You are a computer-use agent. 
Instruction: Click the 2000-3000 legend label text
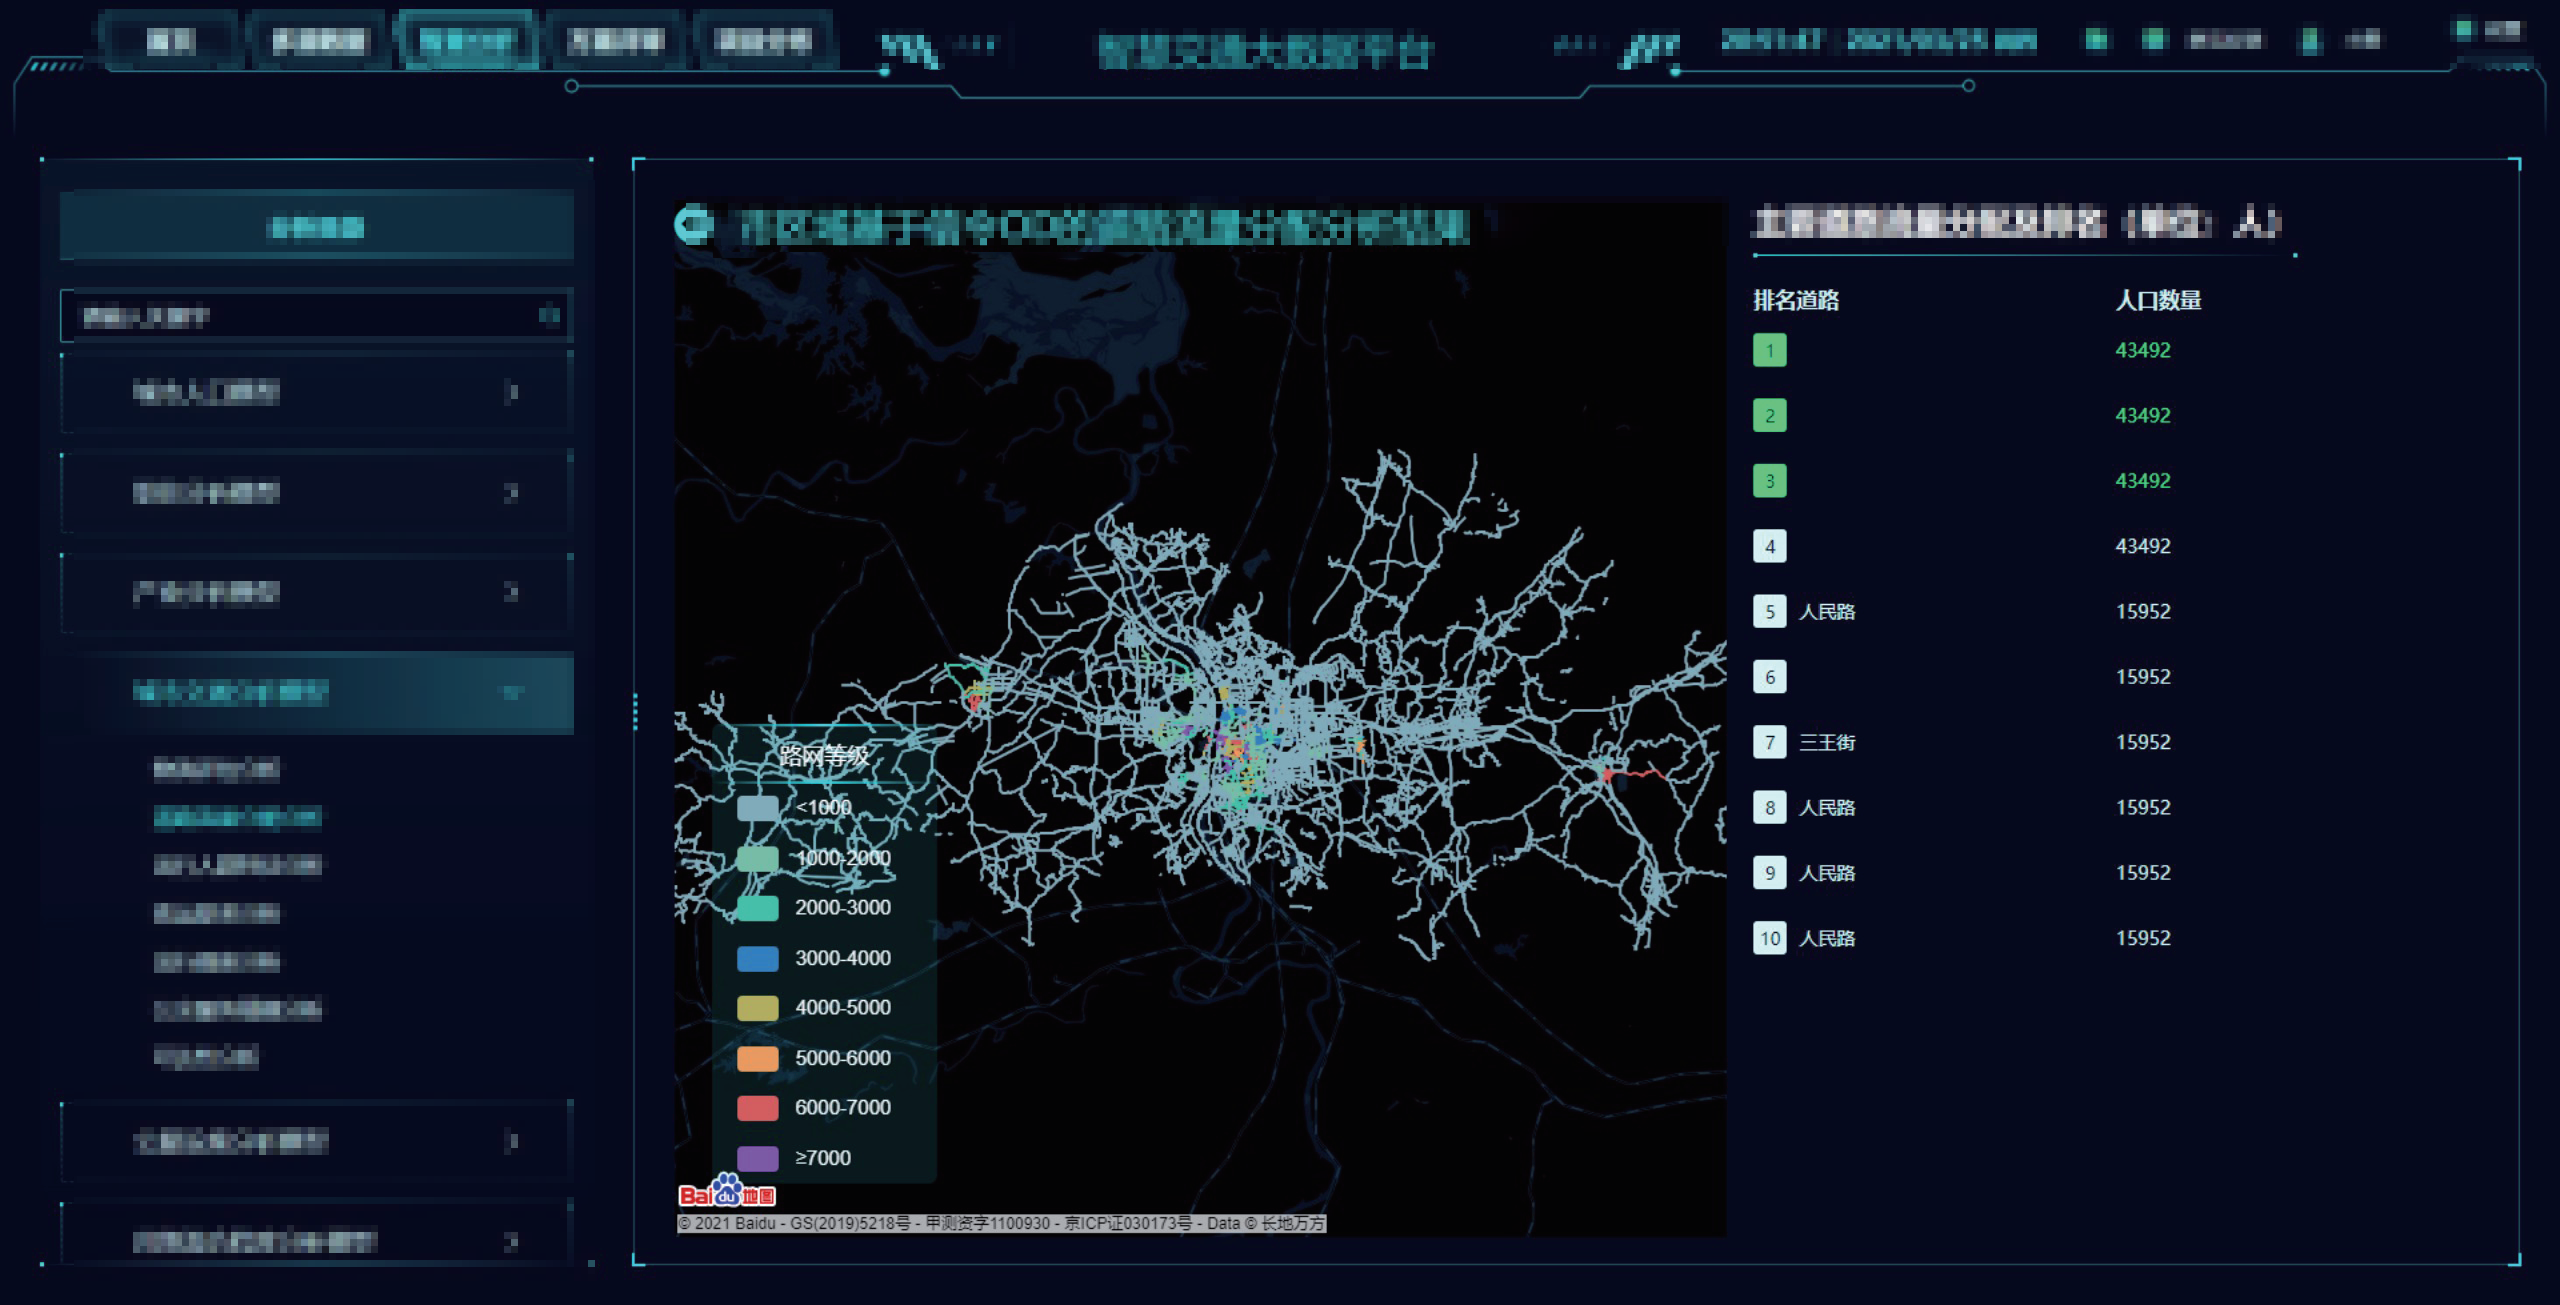pos(843,908)
